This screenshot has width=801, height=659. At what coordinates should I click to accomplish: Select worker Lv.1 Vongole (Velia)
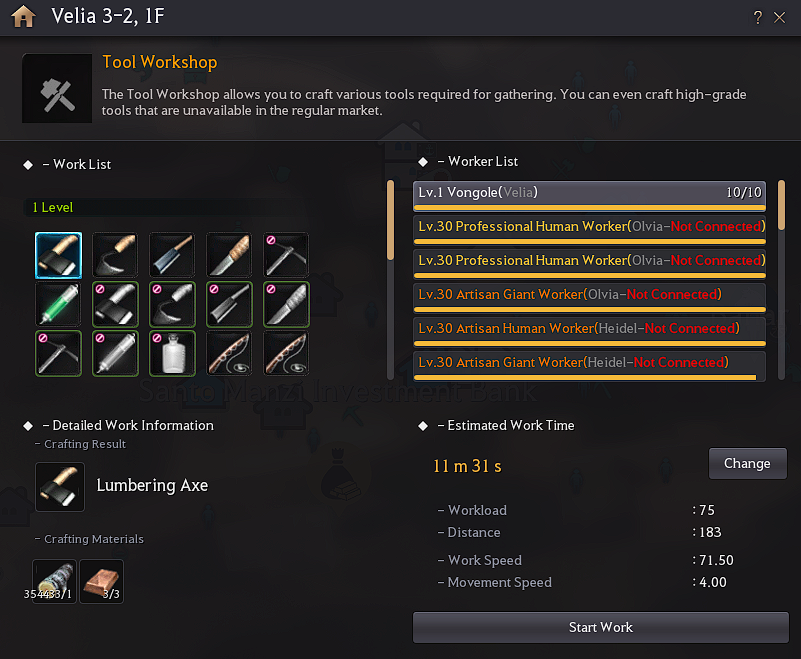pos(589,196)
